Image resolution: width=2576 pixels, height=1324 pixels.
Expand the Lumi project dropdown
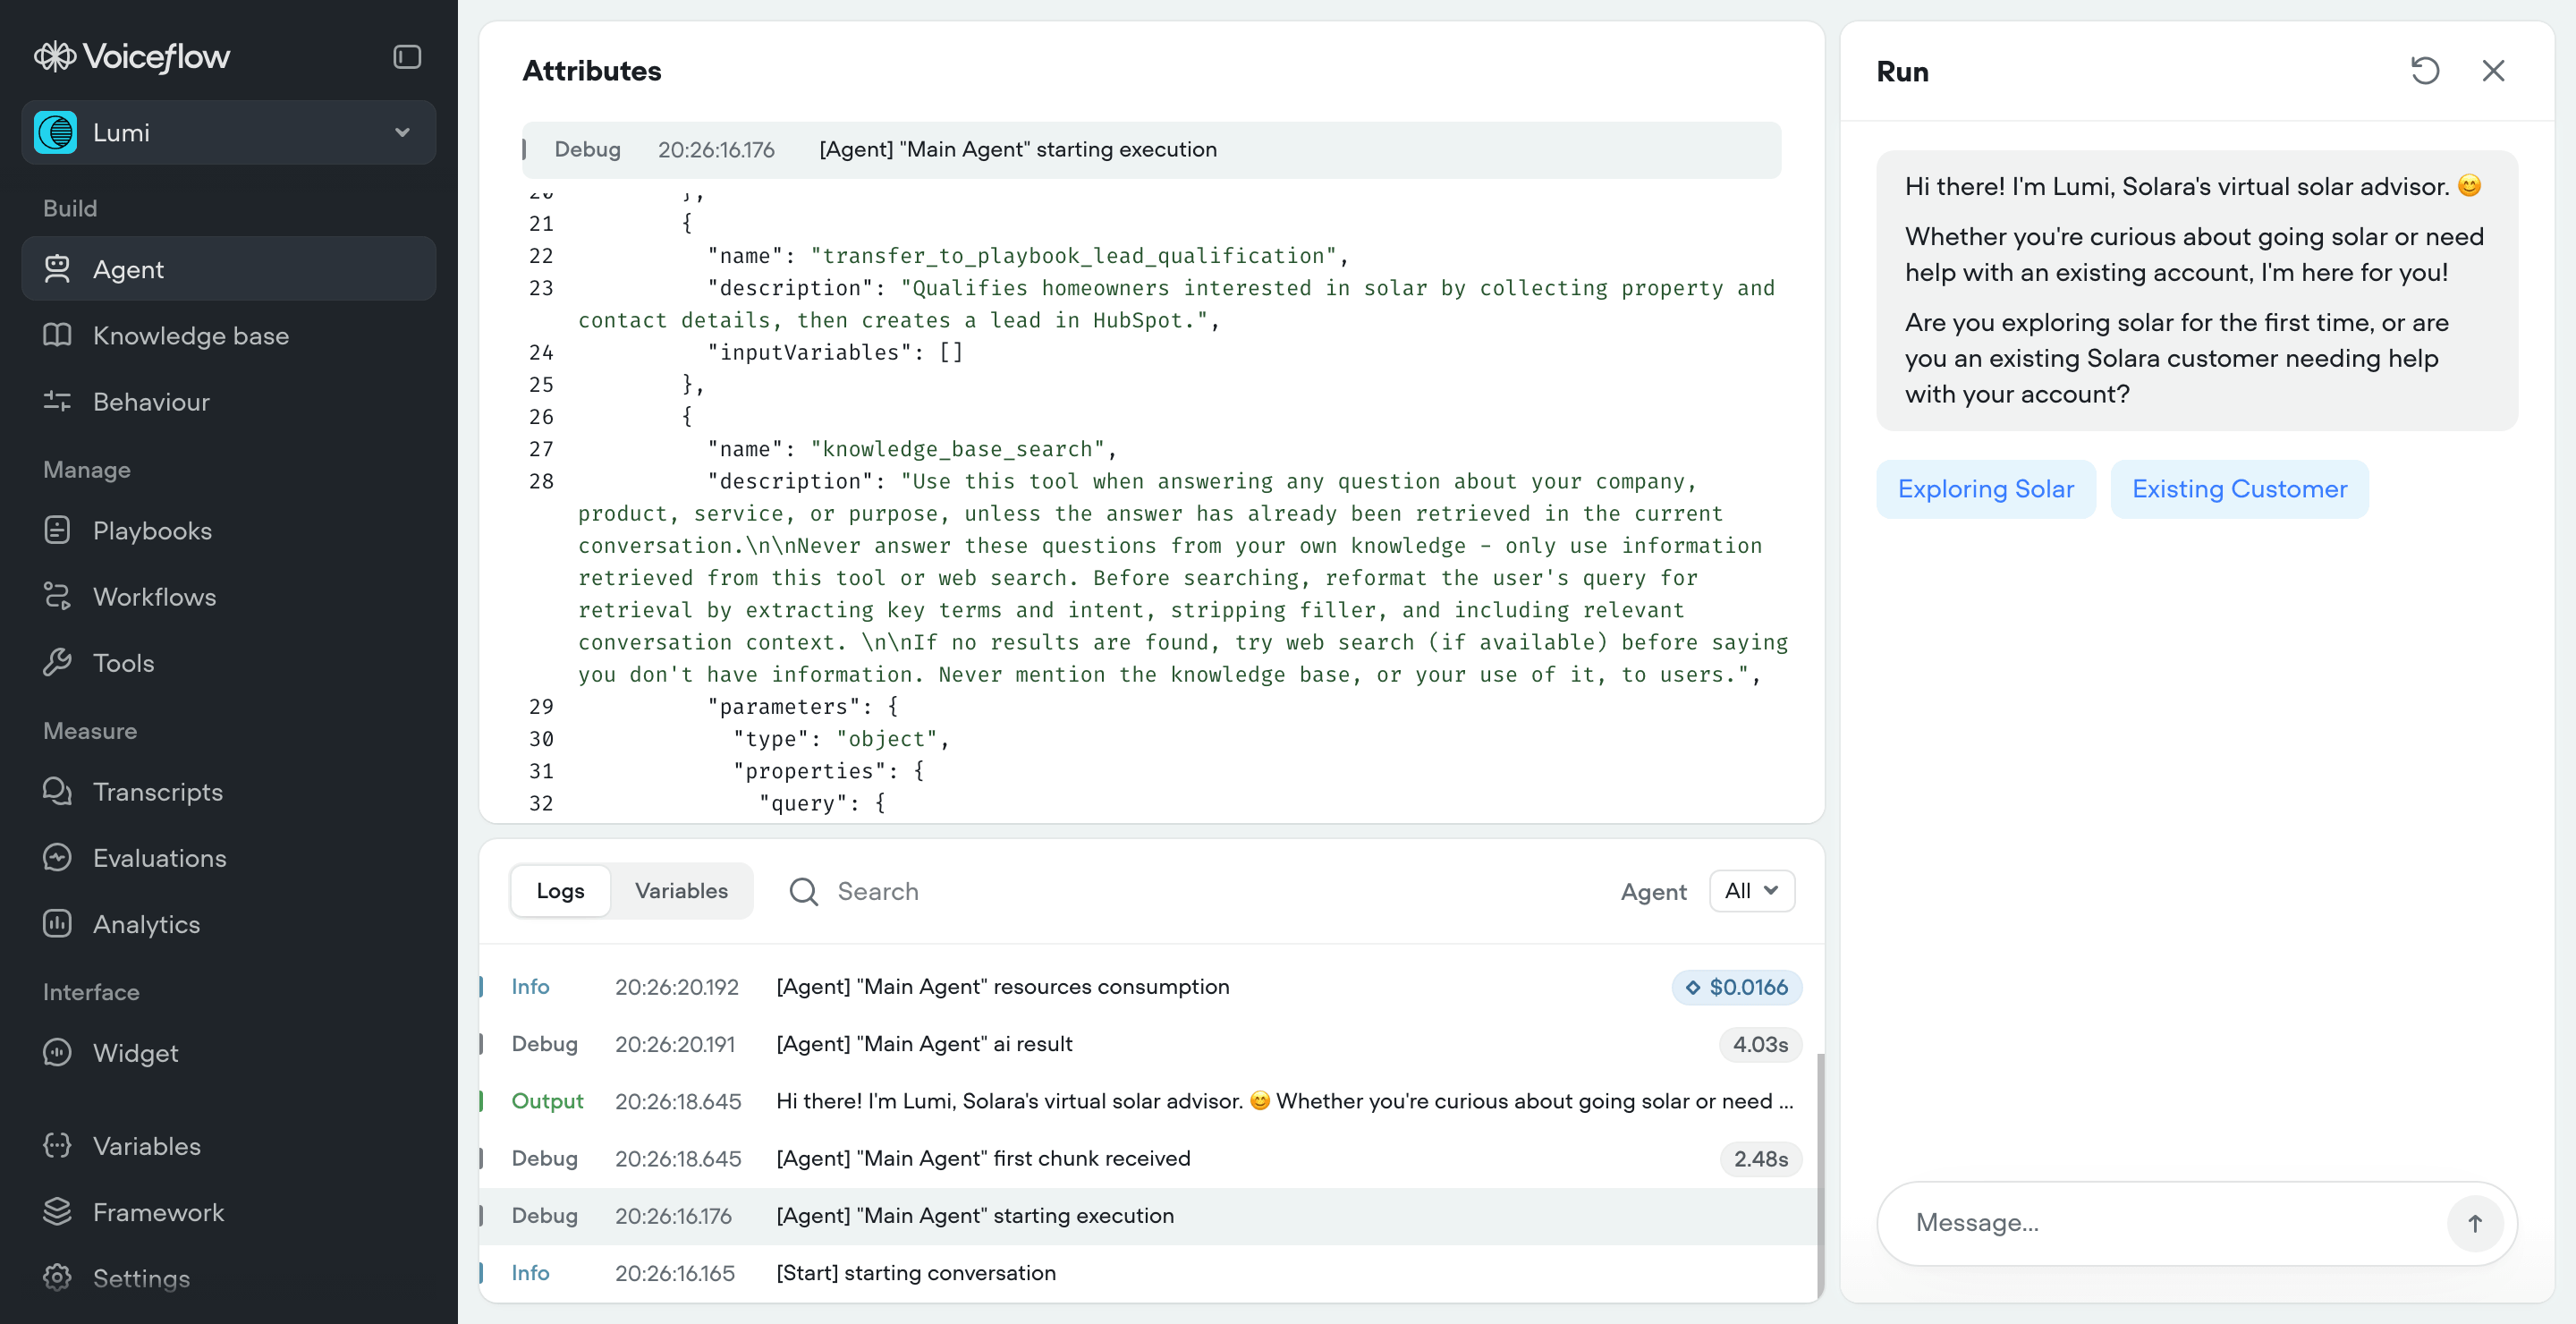click(x=228, y=133)
